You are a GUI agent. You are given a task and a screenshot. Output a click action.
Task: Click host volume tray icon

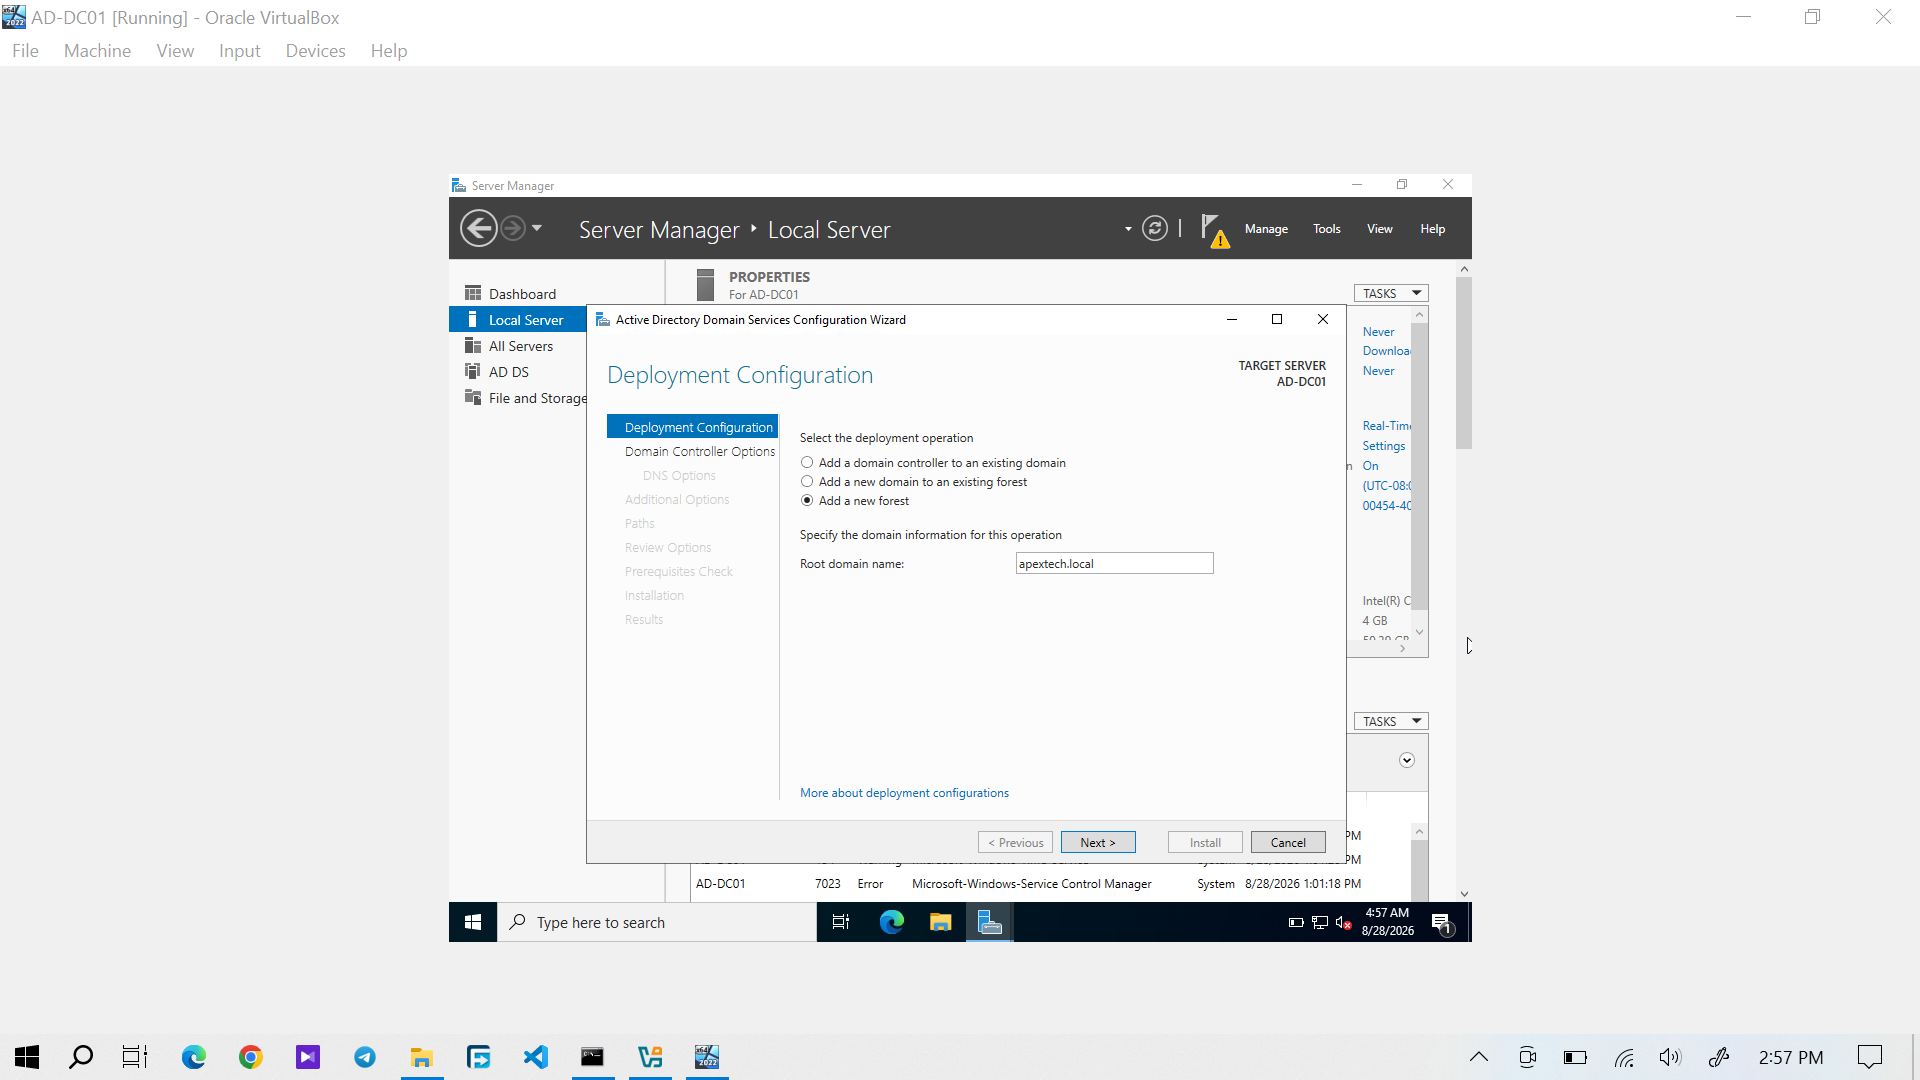1670,1057
